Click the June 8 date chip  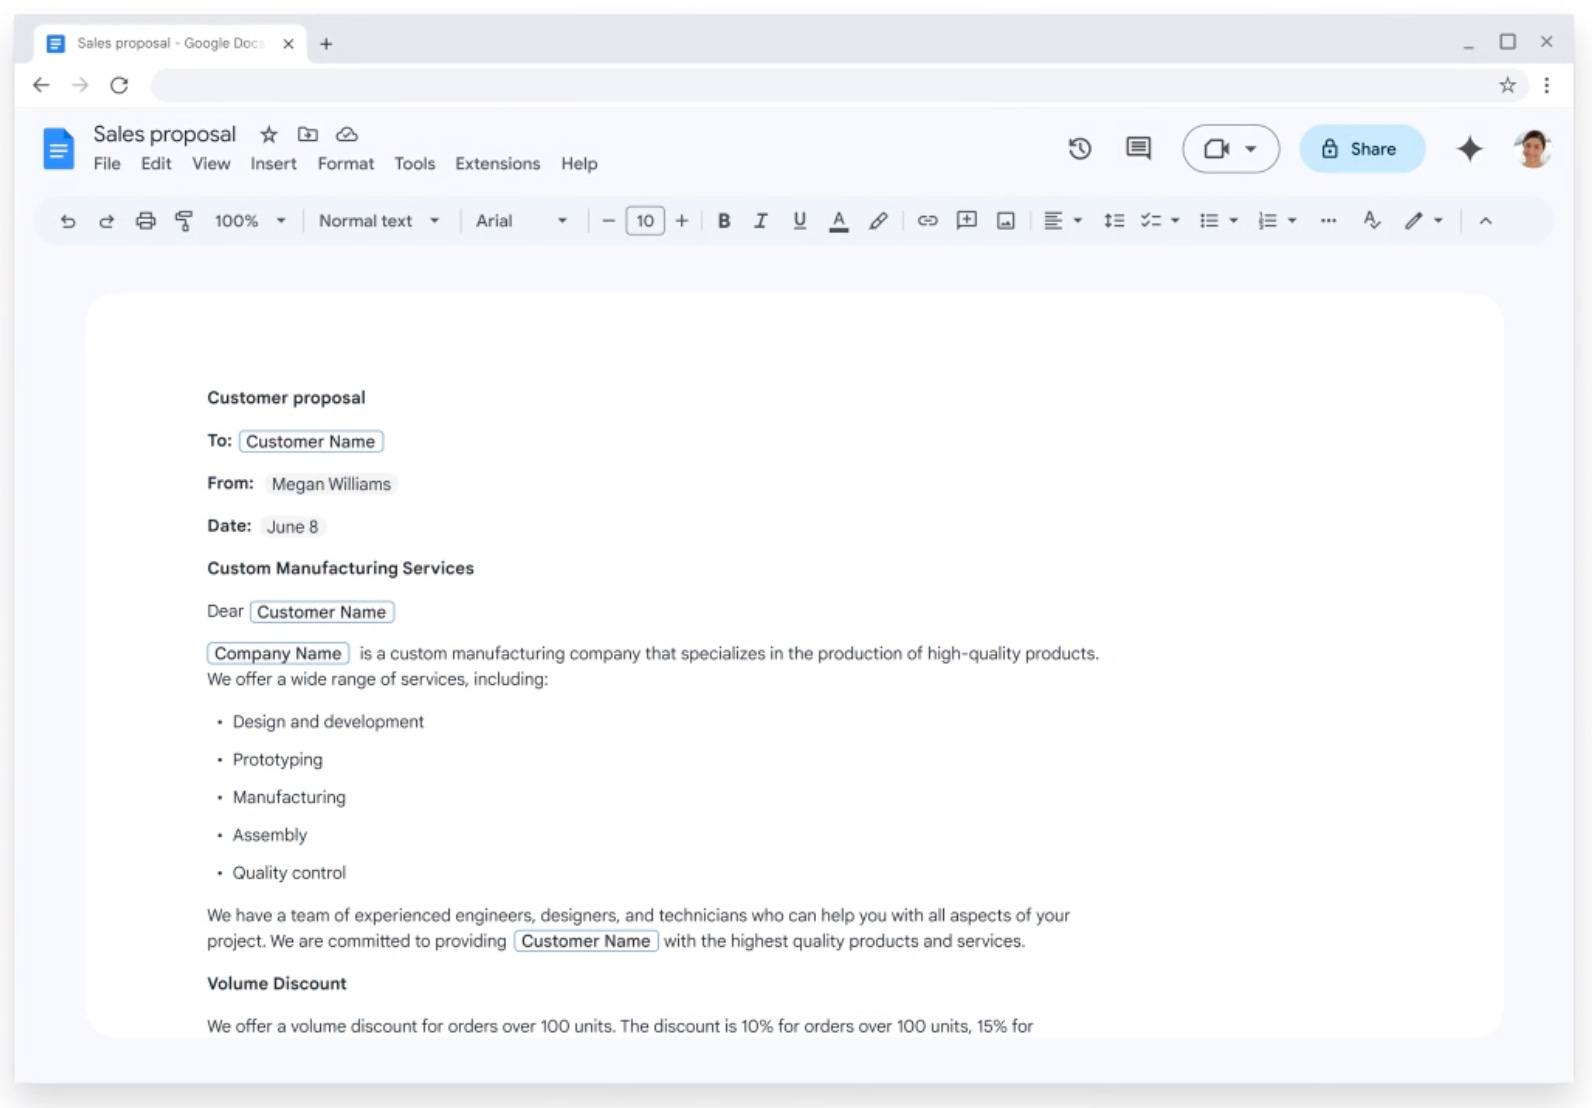click(292, 527)
